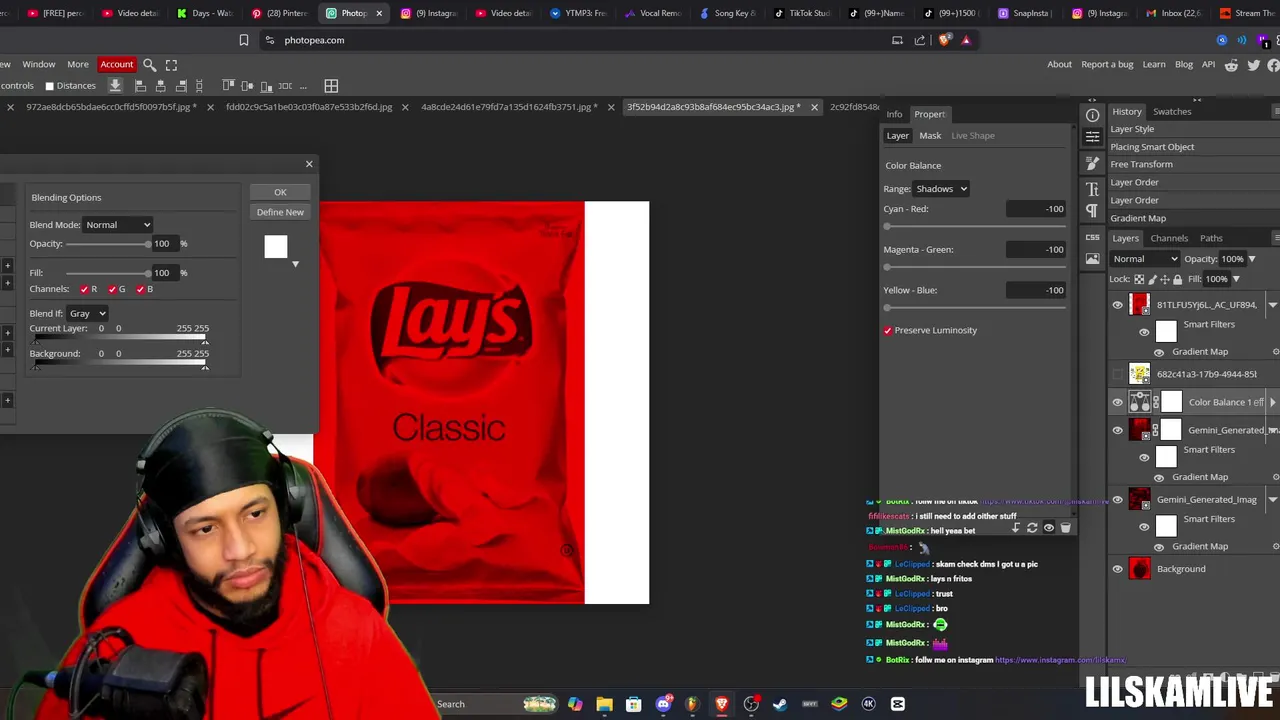Show the hidden 682c41a3 layer

pos(1118,374)
